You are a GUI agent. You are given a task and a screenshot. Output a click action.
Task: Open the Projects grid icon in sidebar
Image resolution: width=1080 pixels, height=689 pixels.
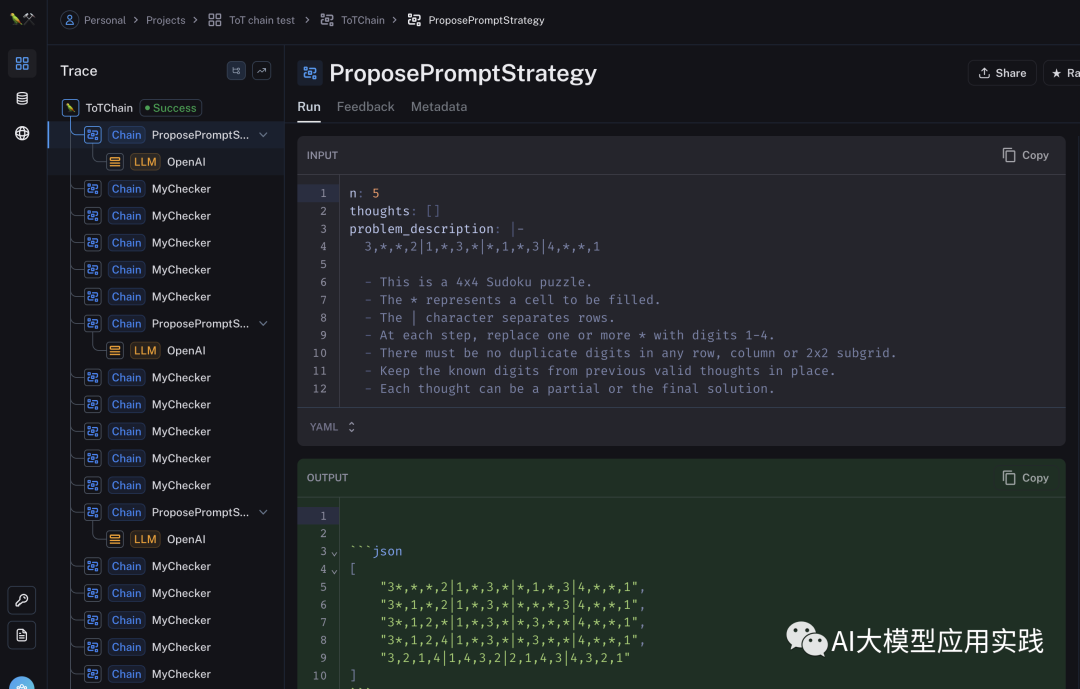pyautogui.click(x=22, y=63)
